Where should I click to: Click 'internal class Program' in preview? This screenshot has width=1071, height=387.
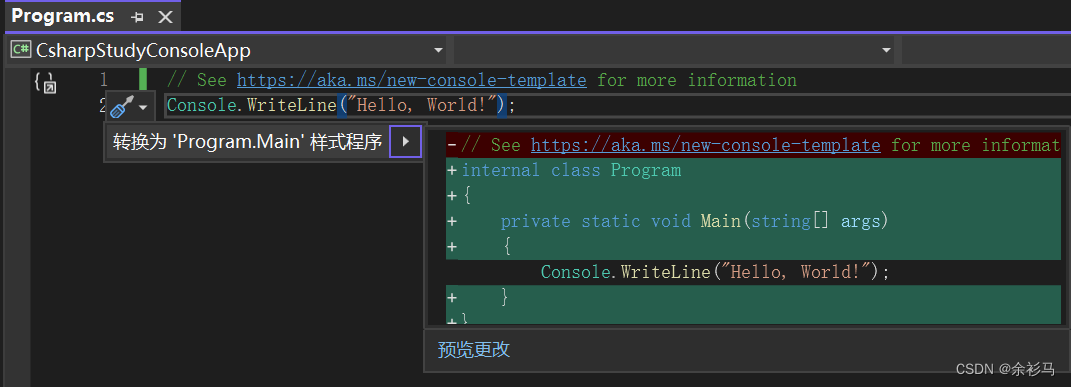coord(571,170)
